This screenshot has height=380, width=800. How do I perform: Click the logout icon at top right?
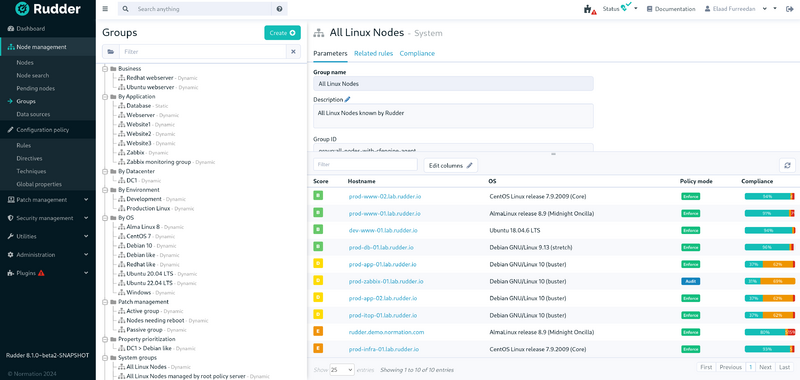[789, 9]
